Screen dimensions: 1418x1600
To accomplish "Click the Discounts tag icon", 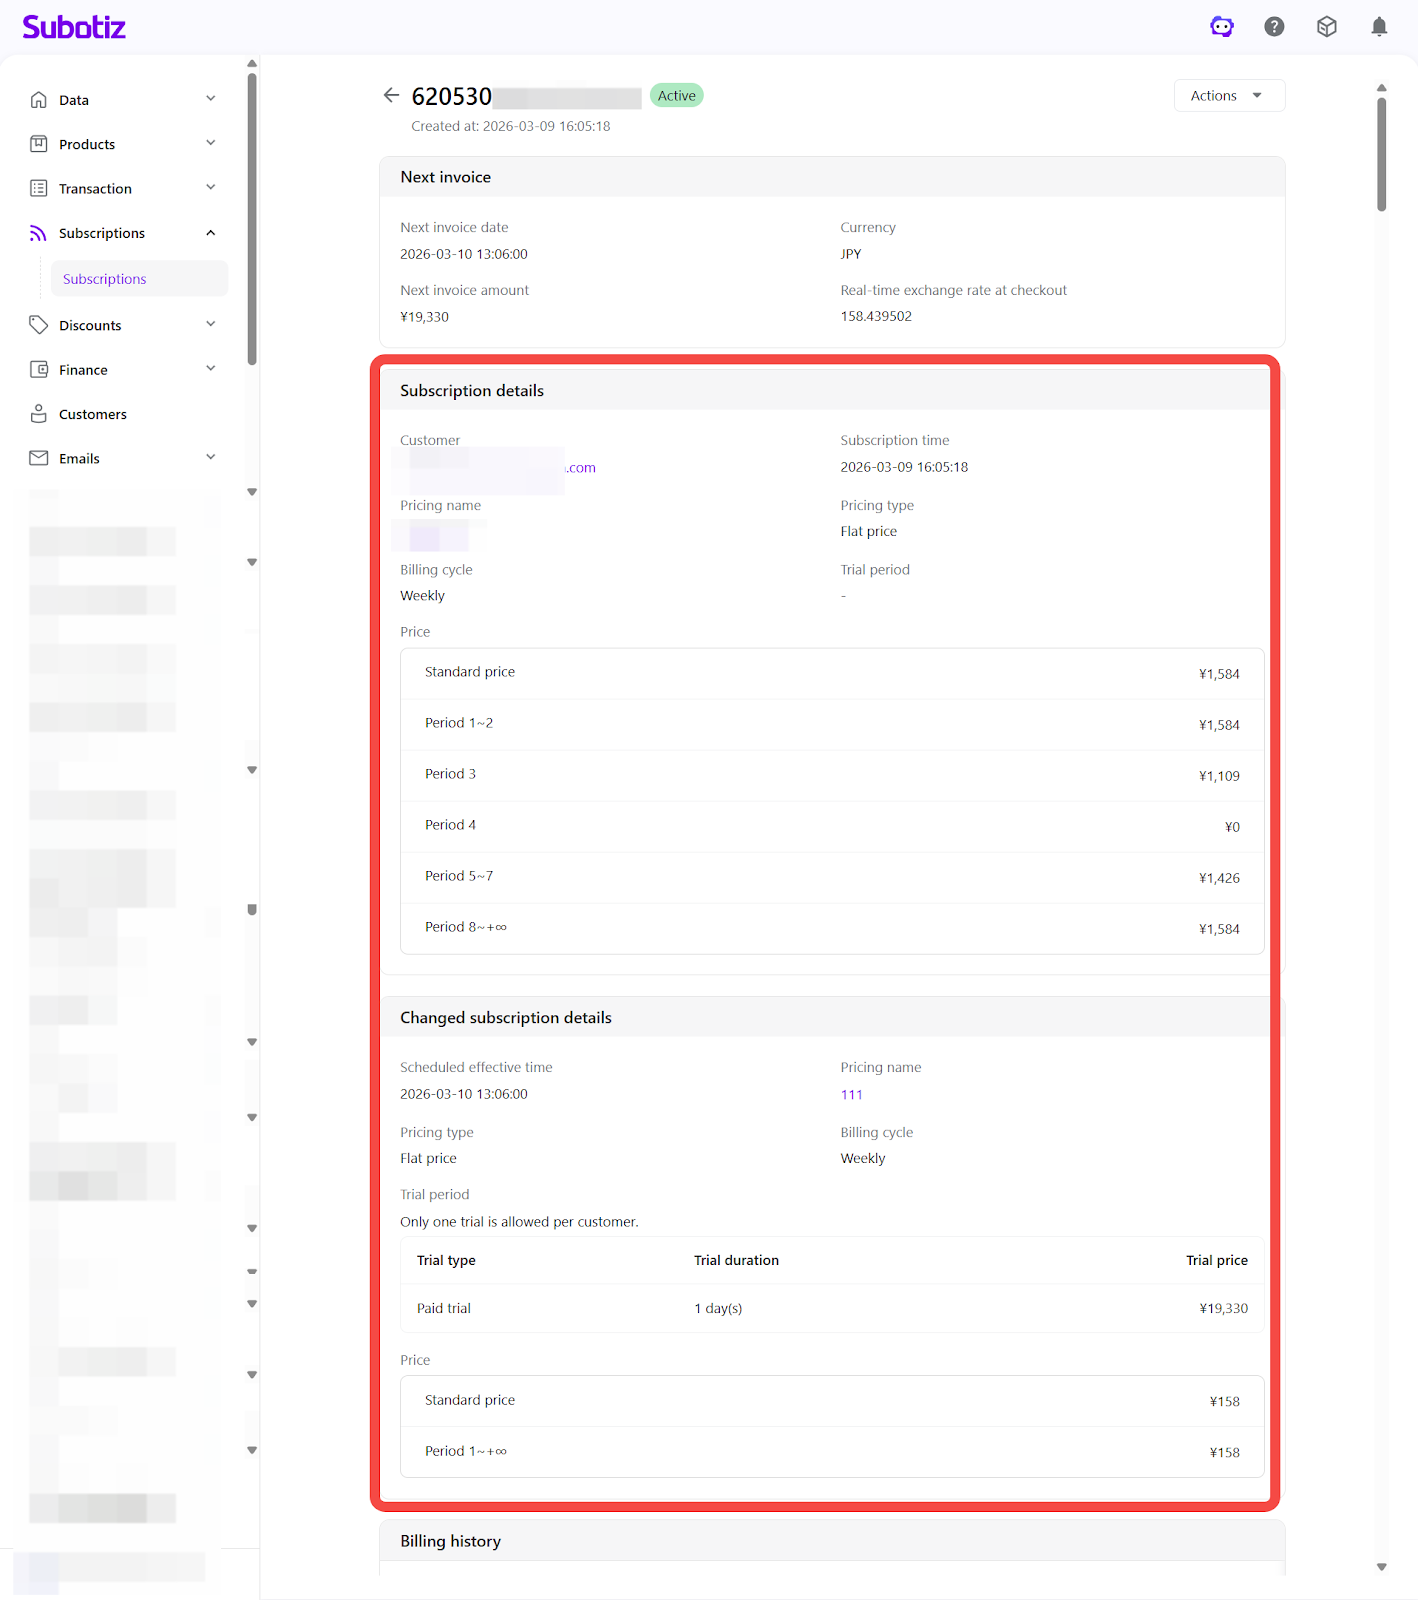I will pos(39,325).
